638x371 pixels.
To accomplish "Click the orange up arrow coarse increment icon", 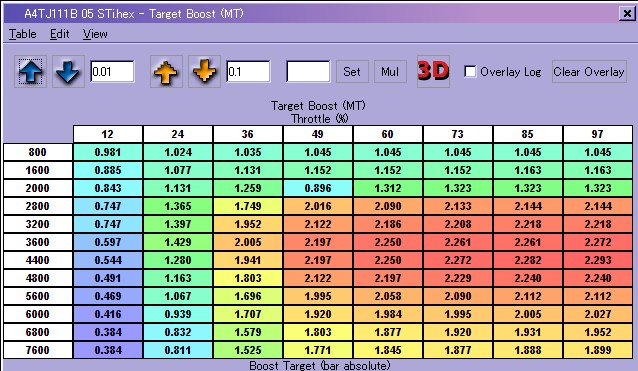I will click(x=166, y=72).
